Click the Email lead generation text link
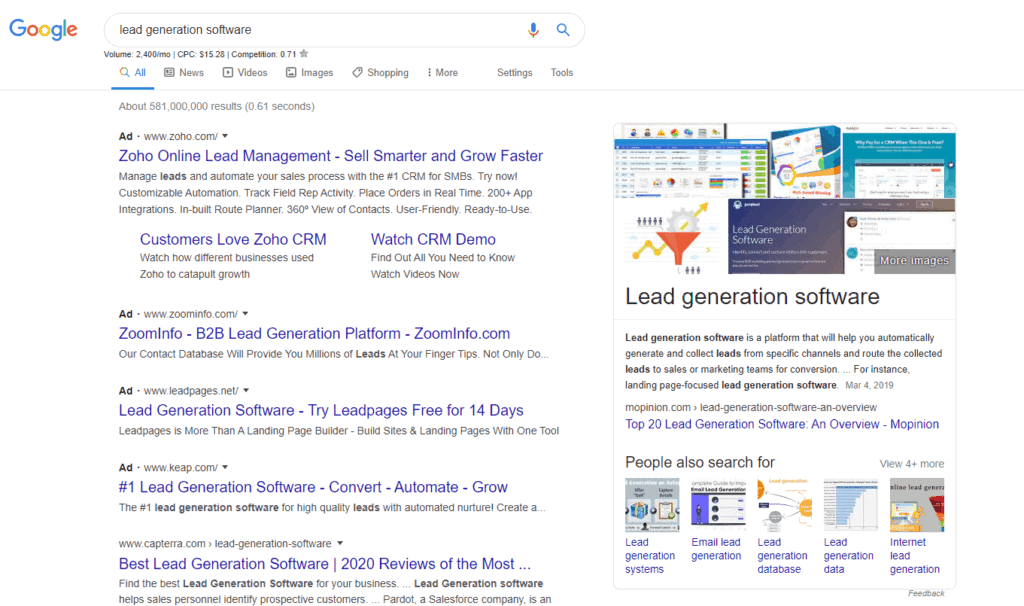This screenshot has width=1024, height=606. (x=716, y=549)
